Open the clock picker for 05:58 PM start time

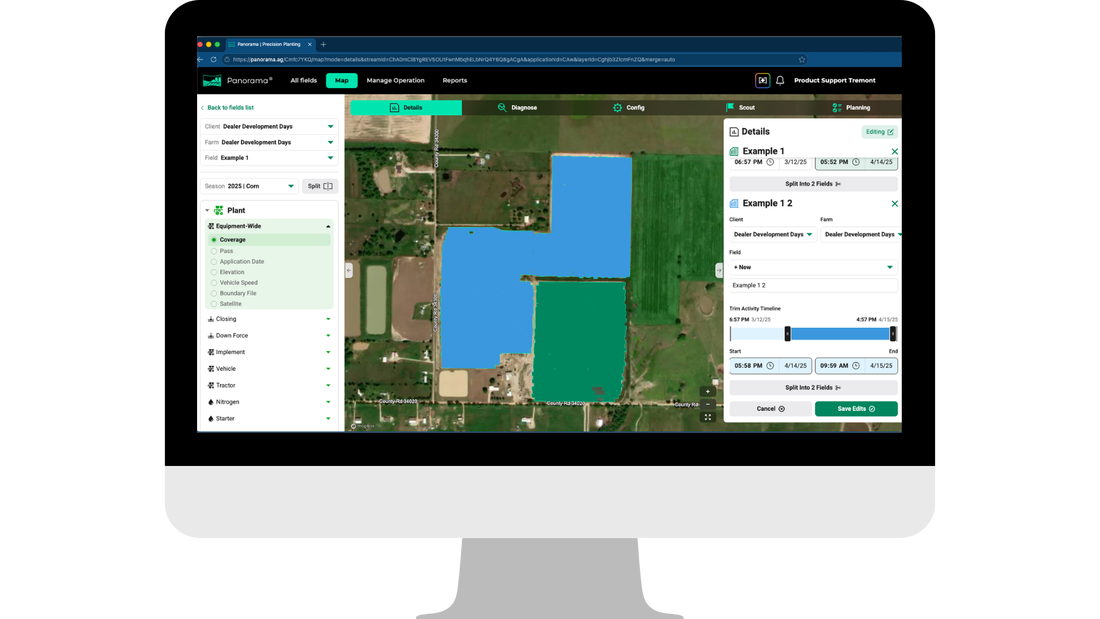[770, 366]
